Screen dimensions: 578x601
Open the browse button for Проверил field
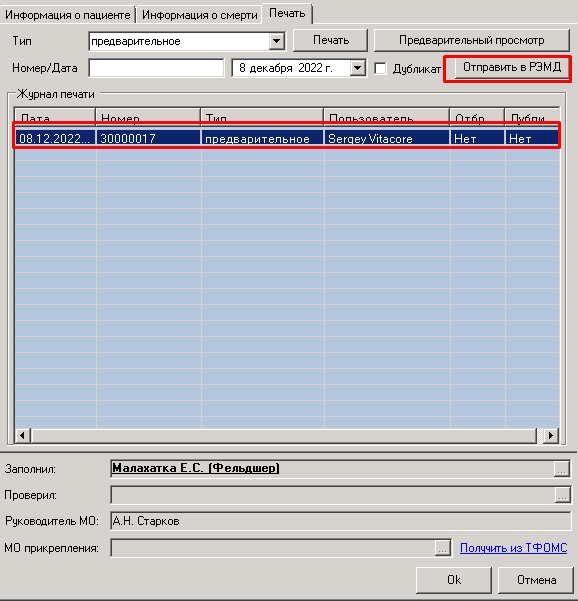pyautogui.click(x=562, y=495)
